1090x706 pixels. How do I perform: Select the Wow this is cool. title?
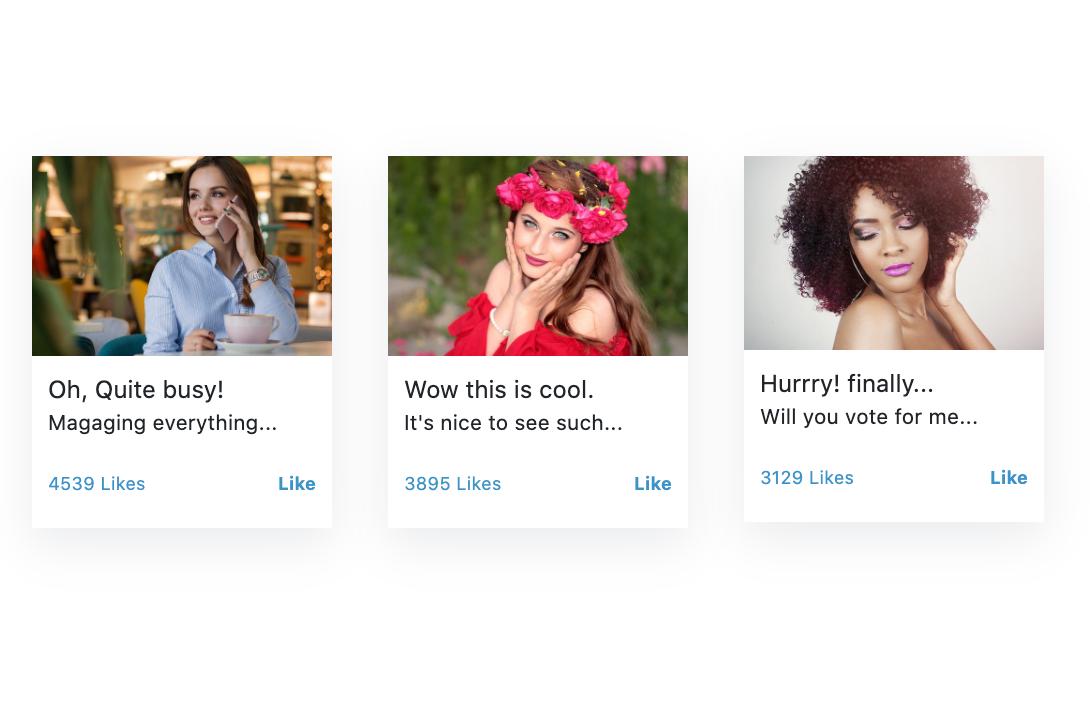tap(499, 390)
